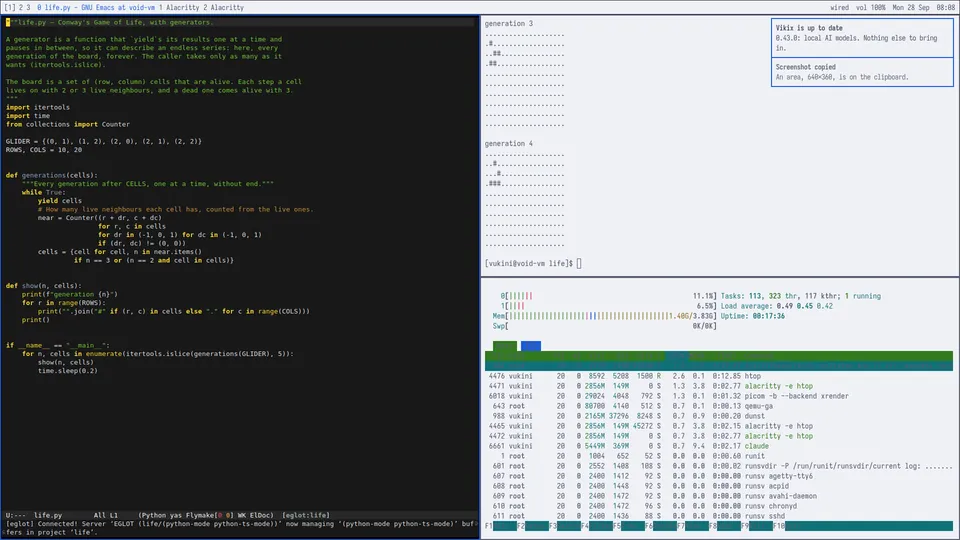Click the F4 key button in htop
960x540 pixels.
click(597, 526)
